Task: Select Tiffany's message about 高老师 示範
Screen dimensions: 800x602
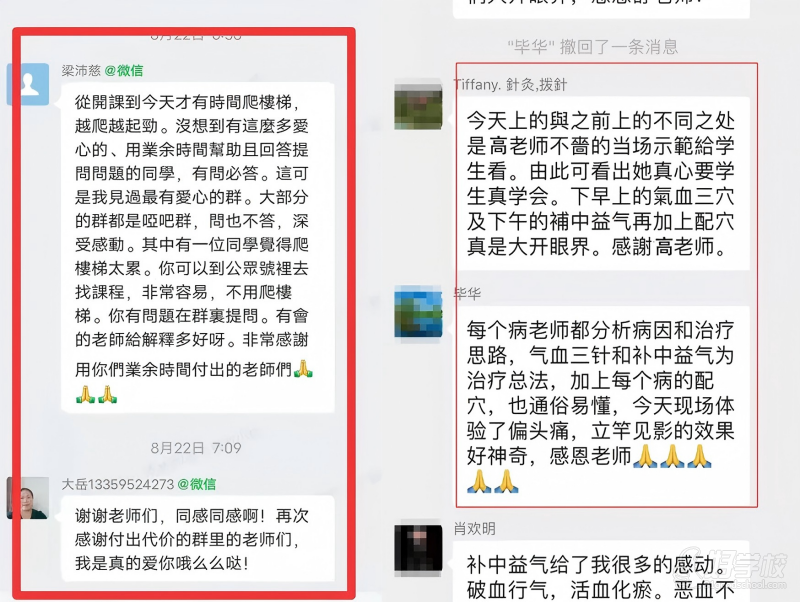Action: pyautogui.click(x=601, y=183)
